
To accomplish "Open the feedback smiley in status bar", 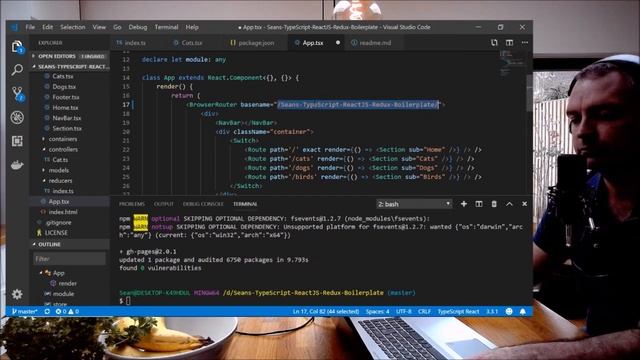I will [509, 311].
